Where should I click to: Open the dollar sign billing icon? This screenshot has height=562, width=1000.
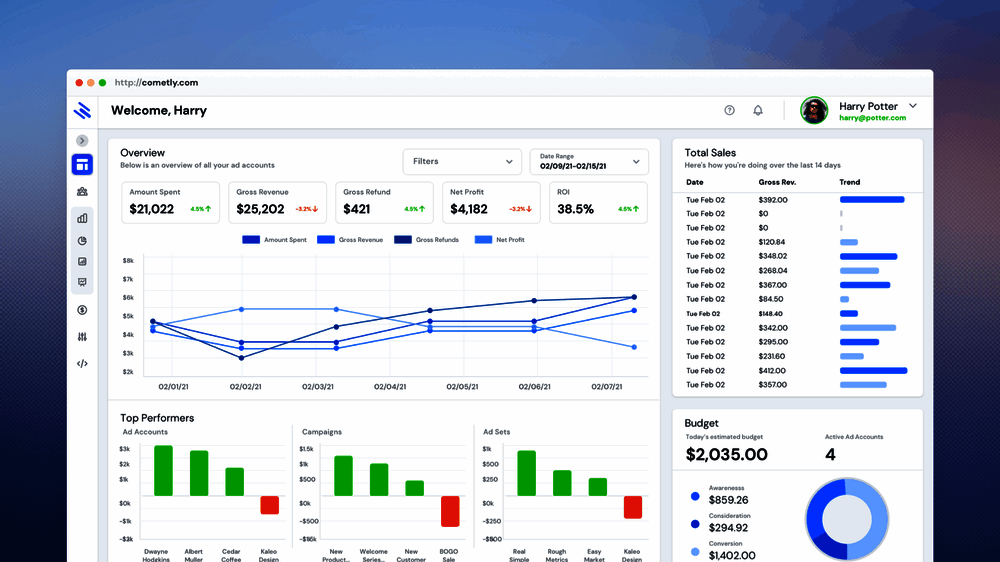82,310
